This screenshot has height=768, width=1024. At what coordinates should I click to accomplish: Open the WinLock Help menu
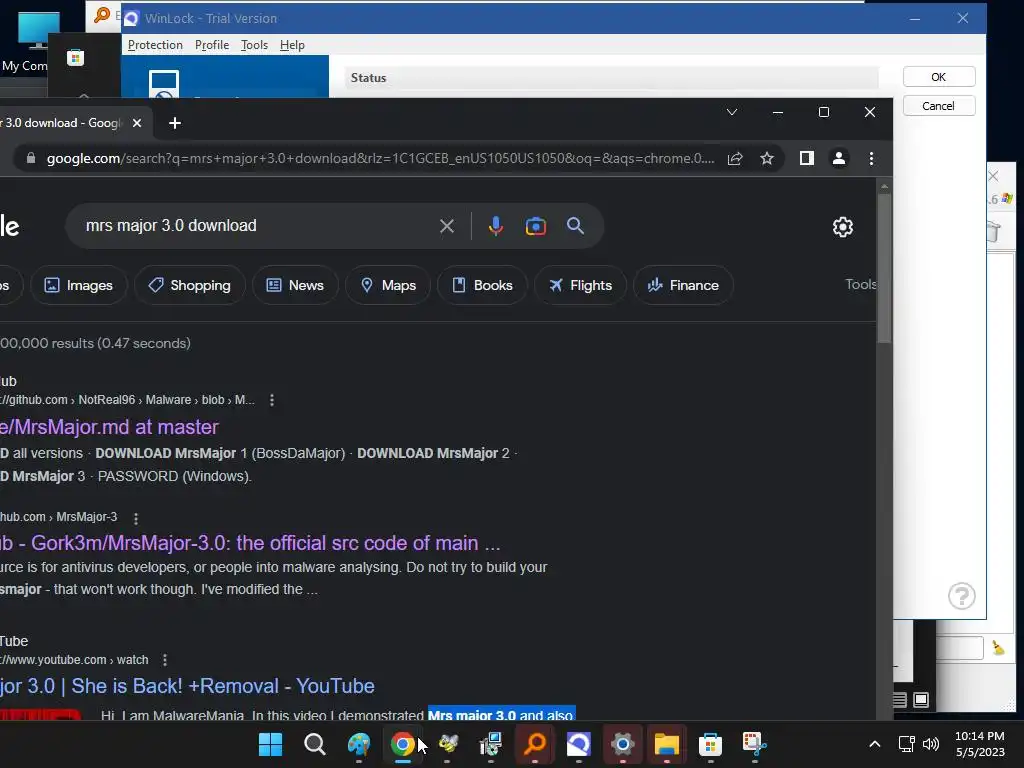pyautogui.click(x=292, y=45)
